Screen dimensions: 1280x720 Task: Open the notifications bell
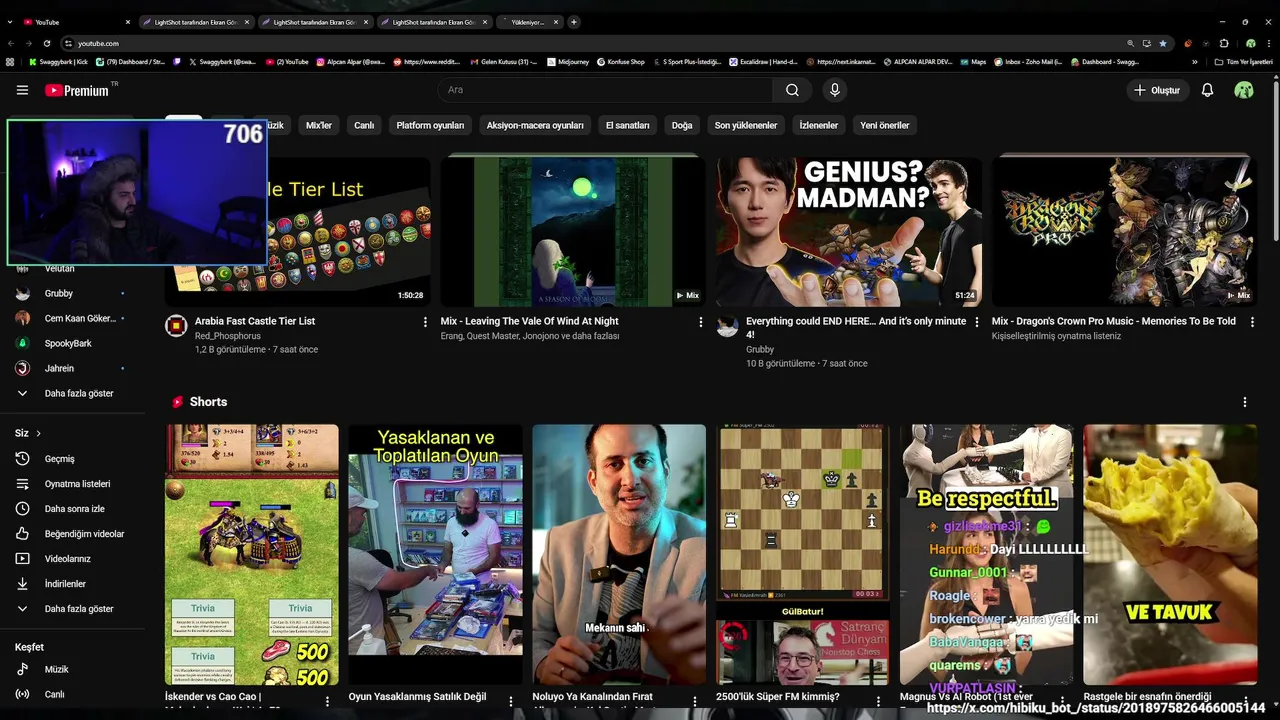(x=1207, y=90)
